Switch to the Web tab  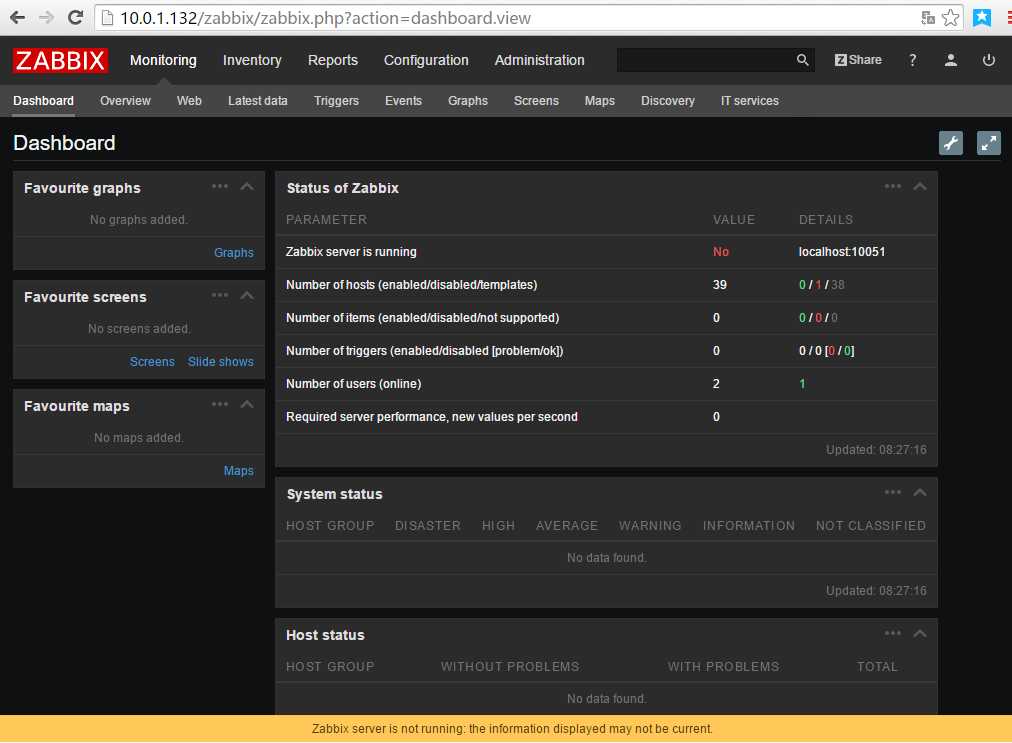tap(189, 101)
